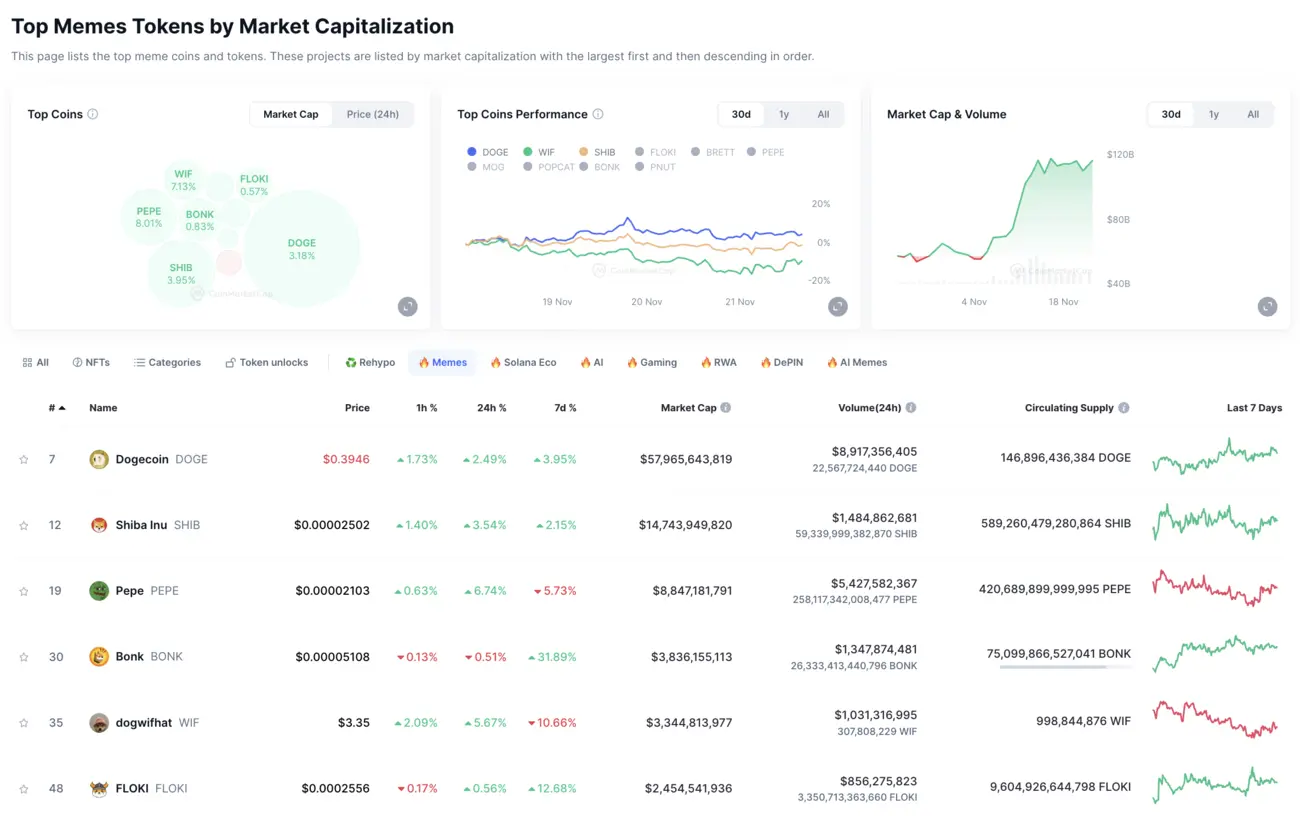1300x816 pixels.
Task: Open Dogecoin Last 7 Days sparkline
Action: coord(1215,458)
